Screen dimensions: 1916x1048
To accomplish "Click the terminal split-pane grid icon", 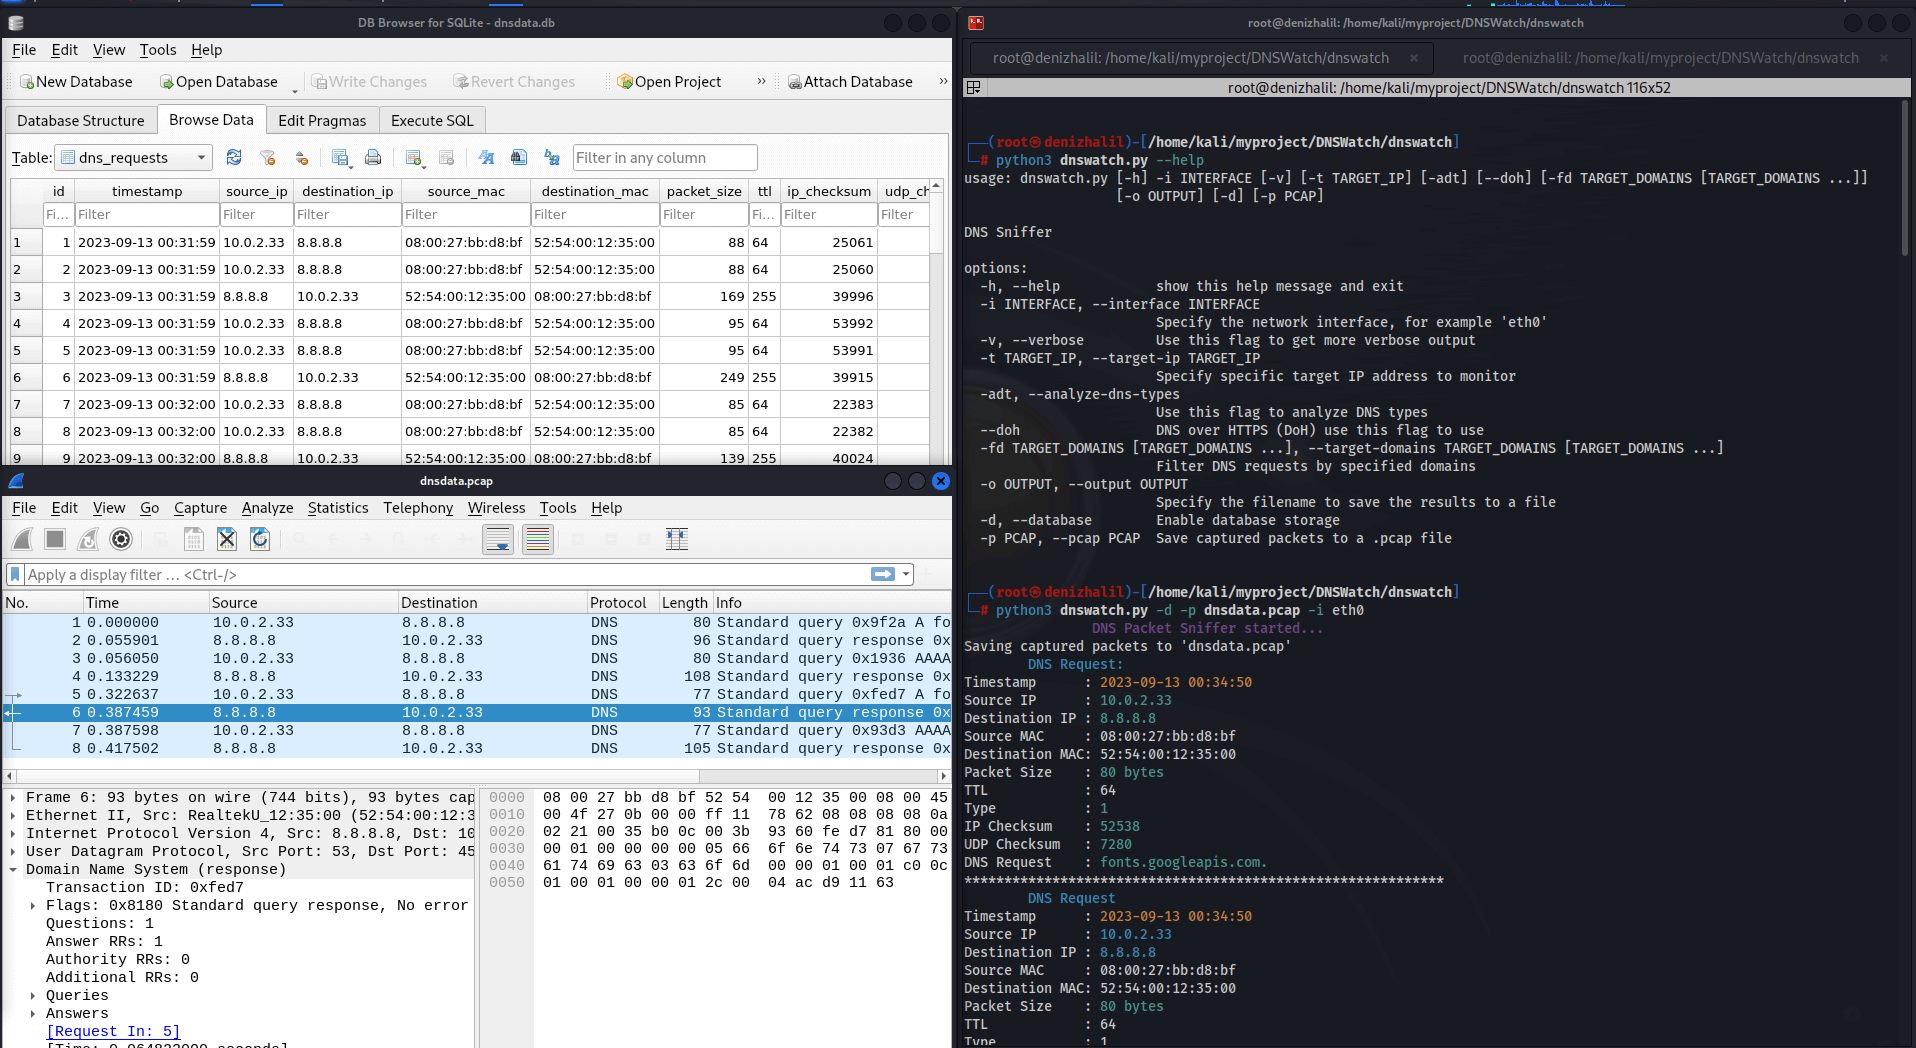I will (972, 88).
